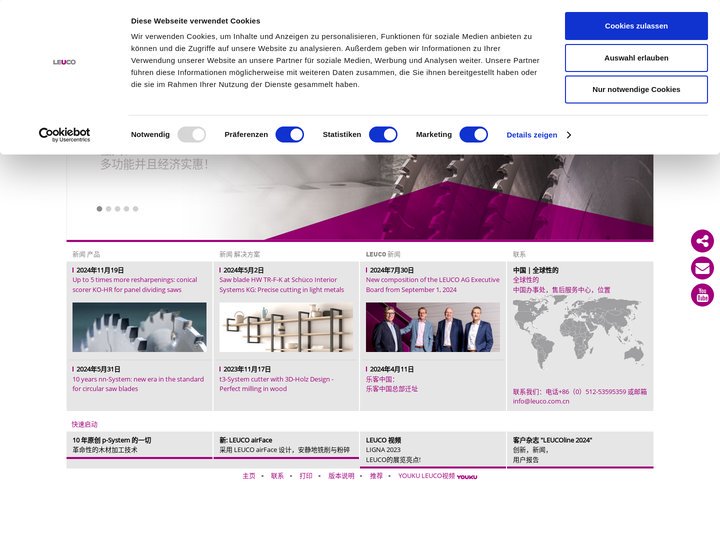The height and width of the screenshot is (540, 720).
Task: Click the 快速启动 heading
Action: pyautogui.click(x=84, y=424)
